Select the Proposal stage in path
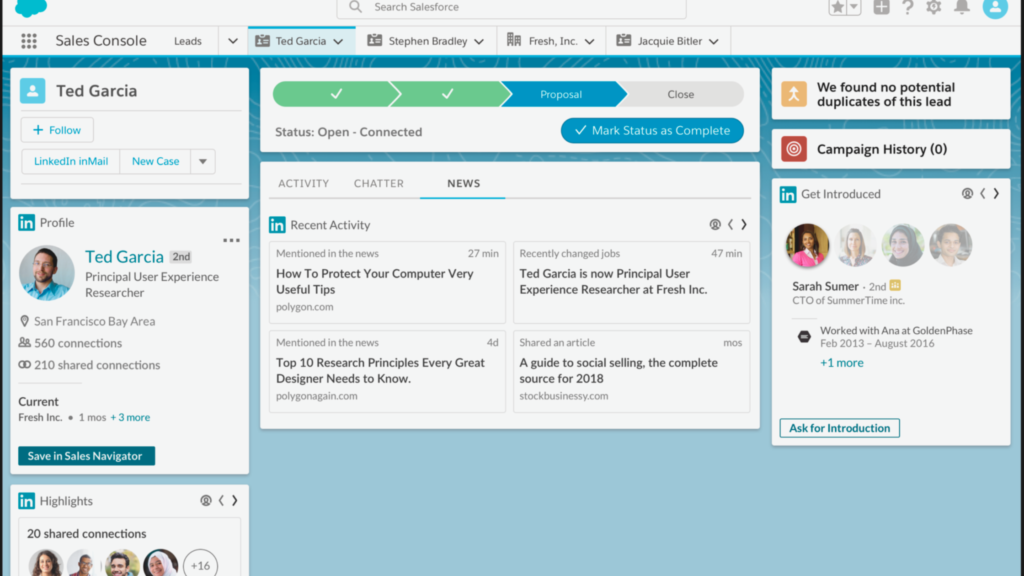The image size is (1024, 576). pyautogui.click(x=561, y=95)
